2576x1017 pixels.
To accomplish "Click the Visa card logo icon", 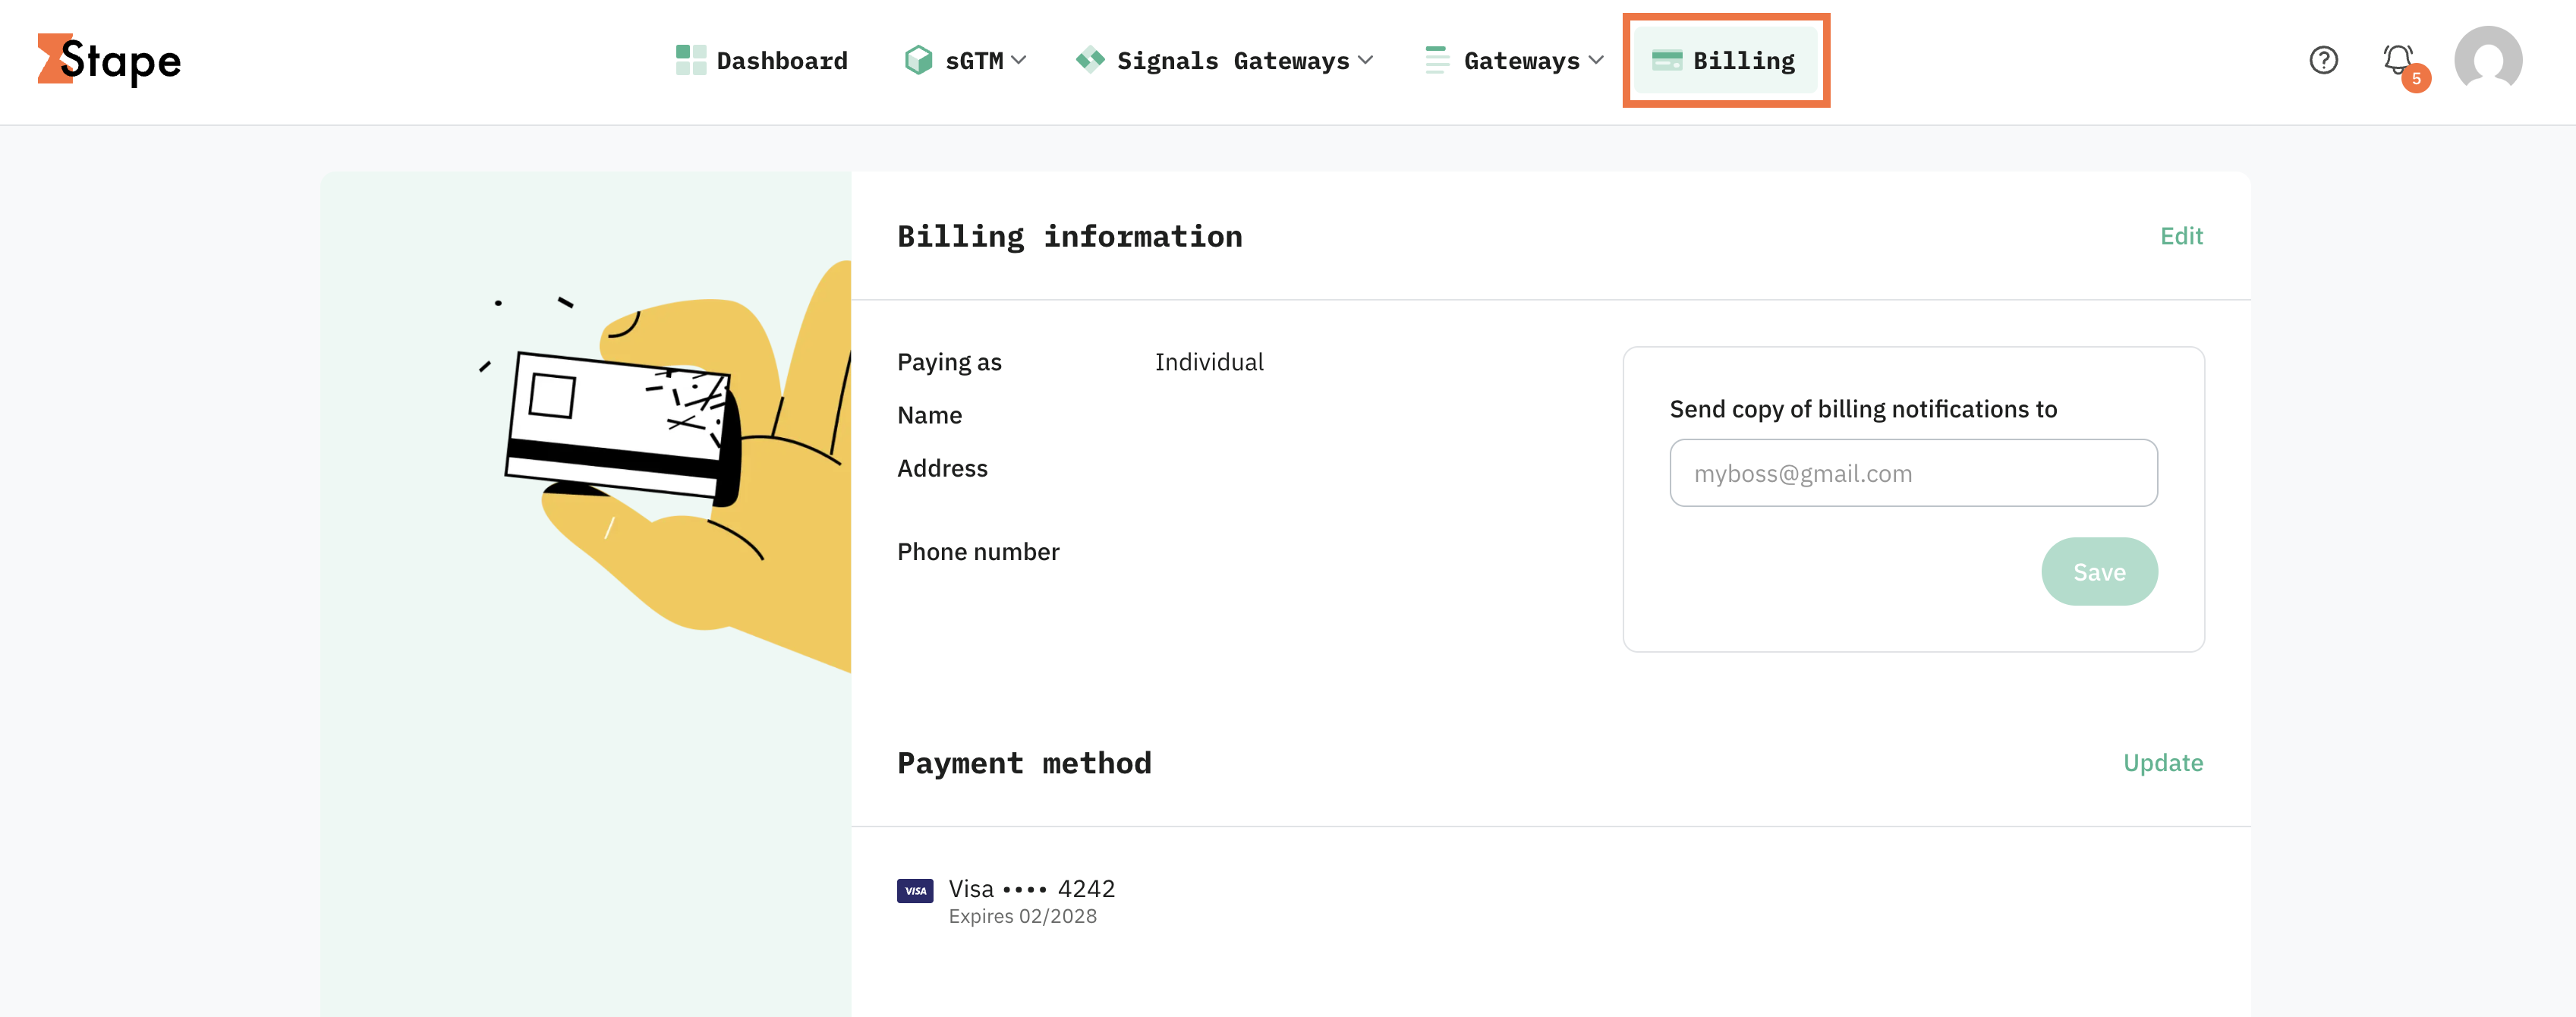I will point(915,891).
